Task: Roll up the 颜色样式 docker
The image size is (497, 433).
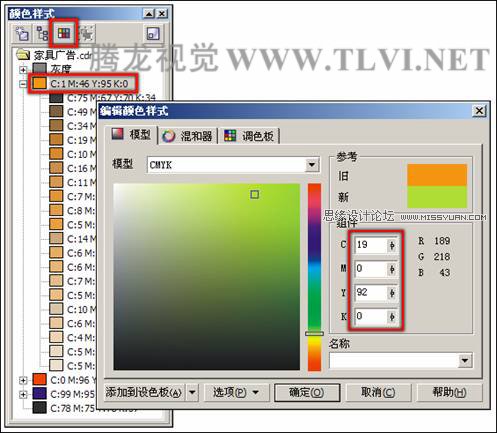Action: tap(149, 14)
